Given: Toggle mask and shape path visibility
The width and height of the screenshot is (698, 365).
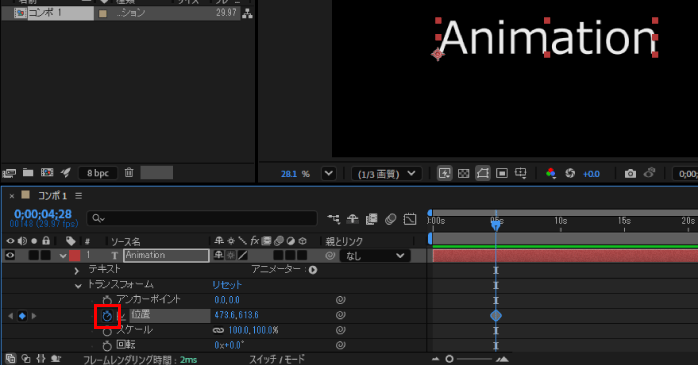Looking at the screenshot, I should pos(483,173).
